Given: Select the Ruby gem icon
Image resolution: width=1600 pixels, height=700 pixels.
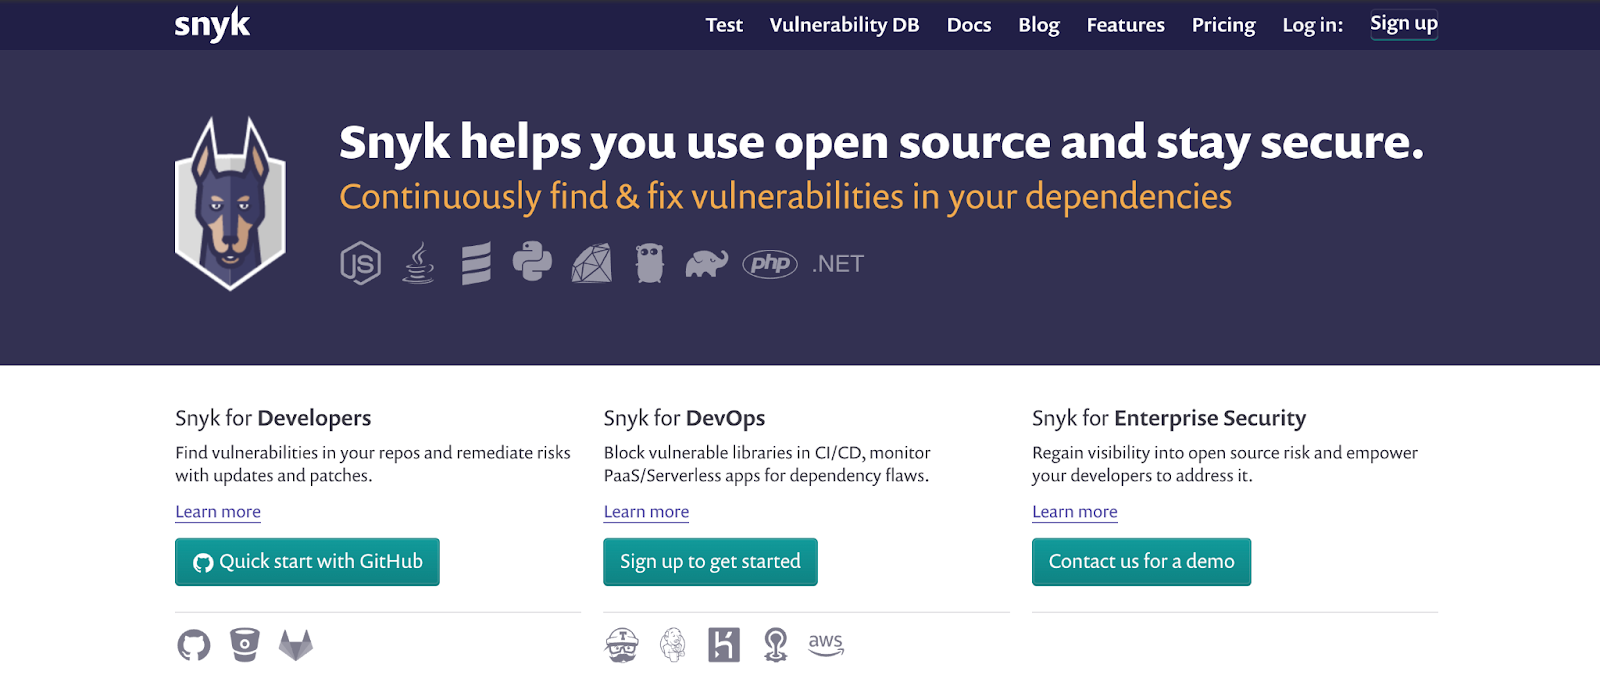Looking at the screenshot, I should coord(592,263).
